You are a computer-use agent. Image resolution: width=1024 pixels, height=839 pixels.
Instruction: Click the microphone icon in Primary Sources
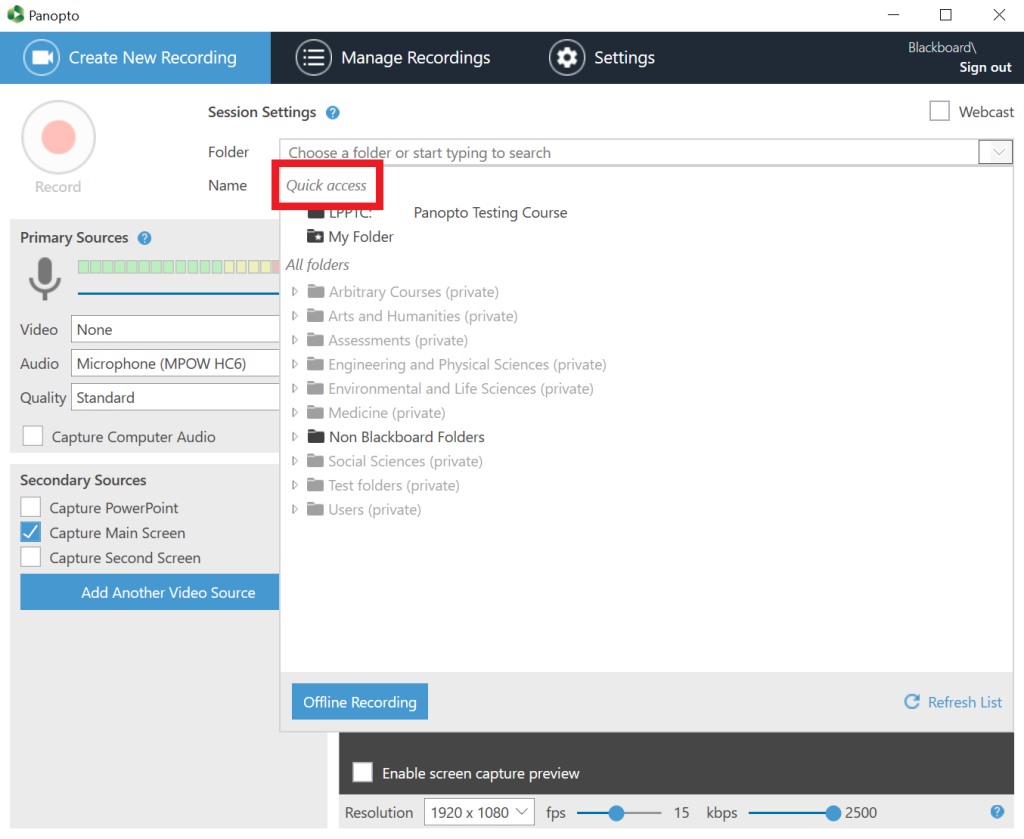coord(44,279)
